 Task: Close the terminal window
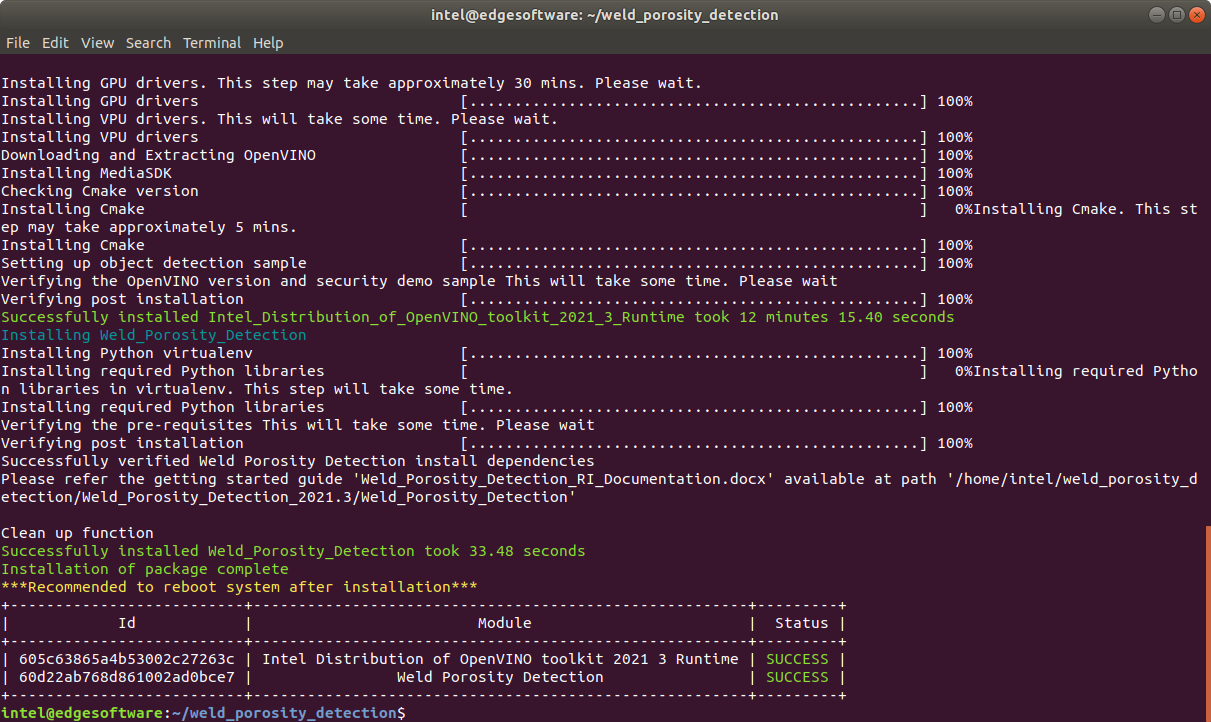[1195, 14]
